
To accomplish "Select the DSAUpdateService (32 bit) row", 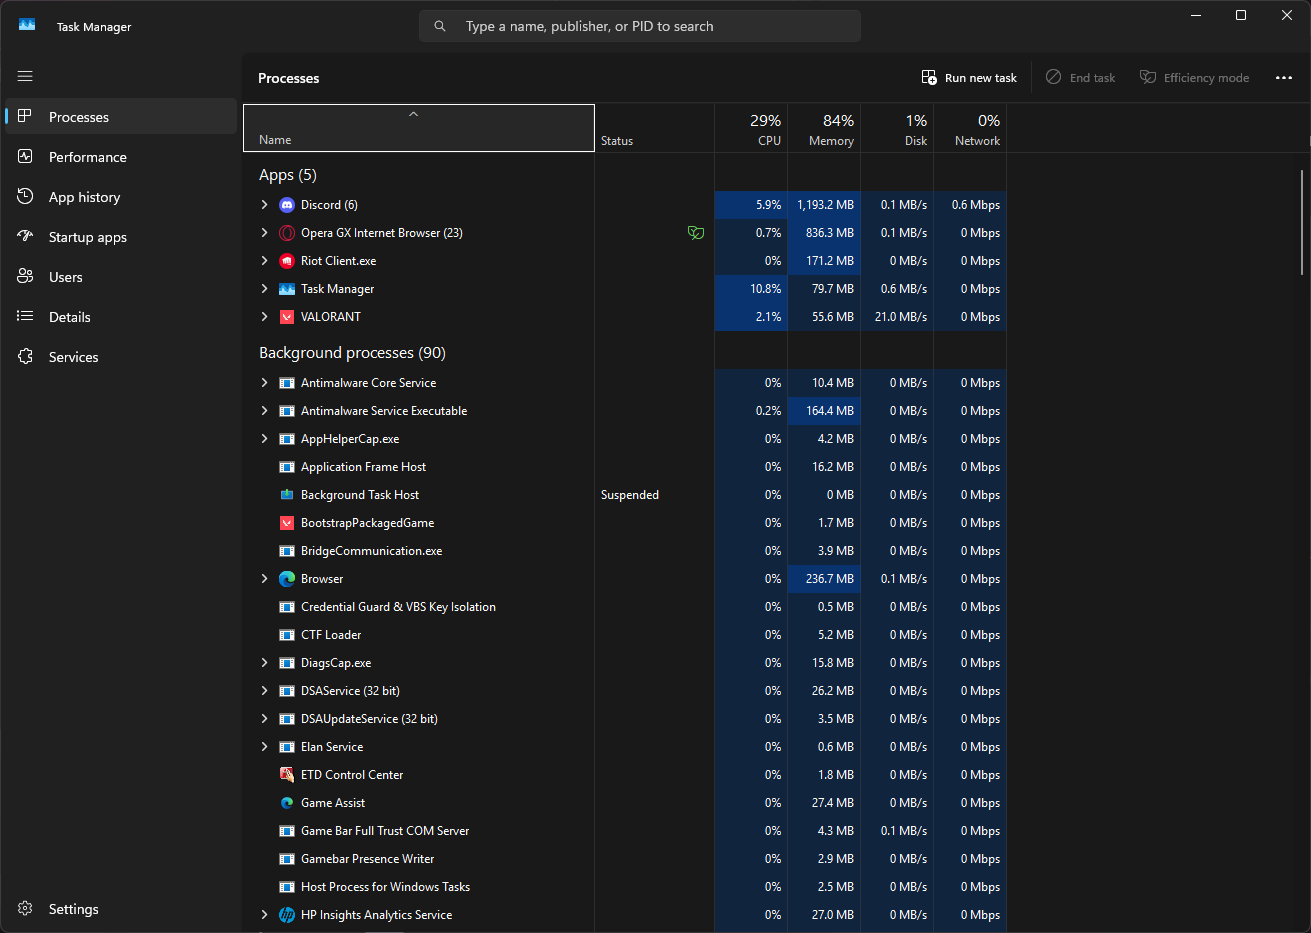I will [x=625, y=719].
